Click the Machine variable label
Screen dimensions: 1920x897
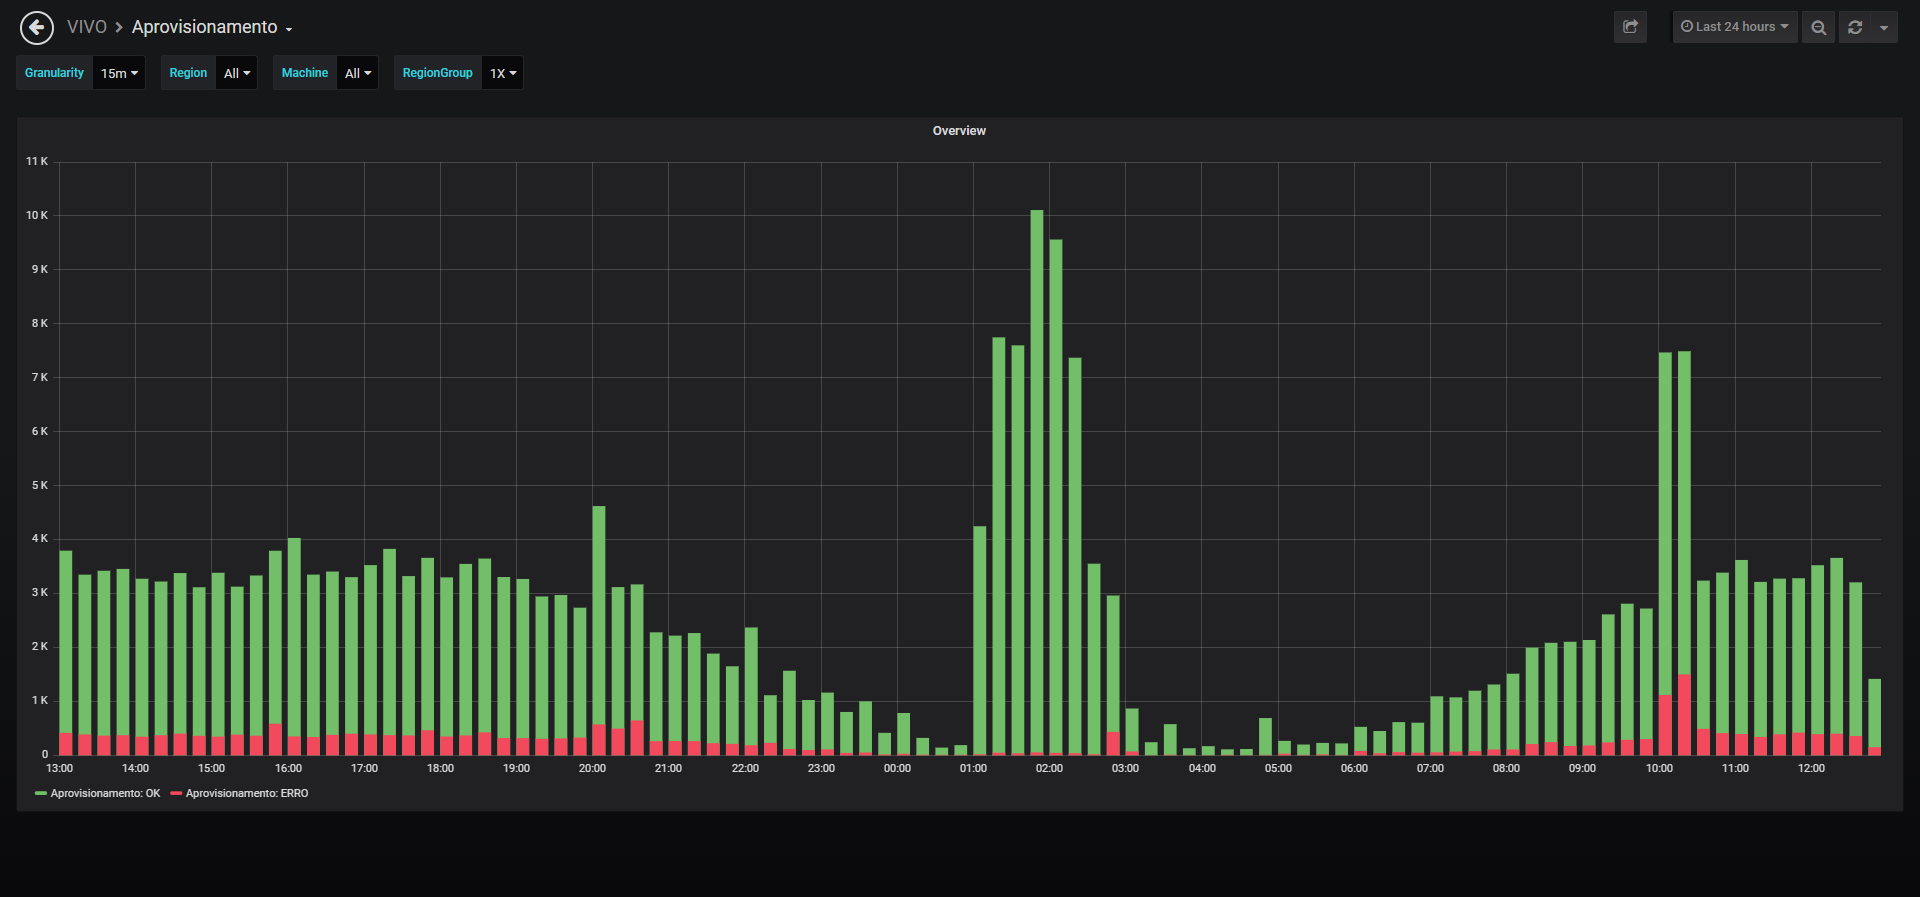(305, 73)
